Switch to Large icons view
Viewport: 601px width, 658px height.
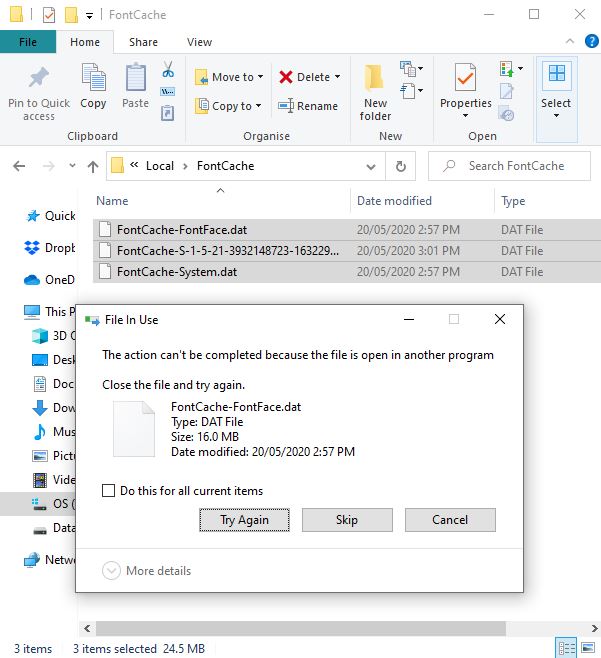click(588, 648)
